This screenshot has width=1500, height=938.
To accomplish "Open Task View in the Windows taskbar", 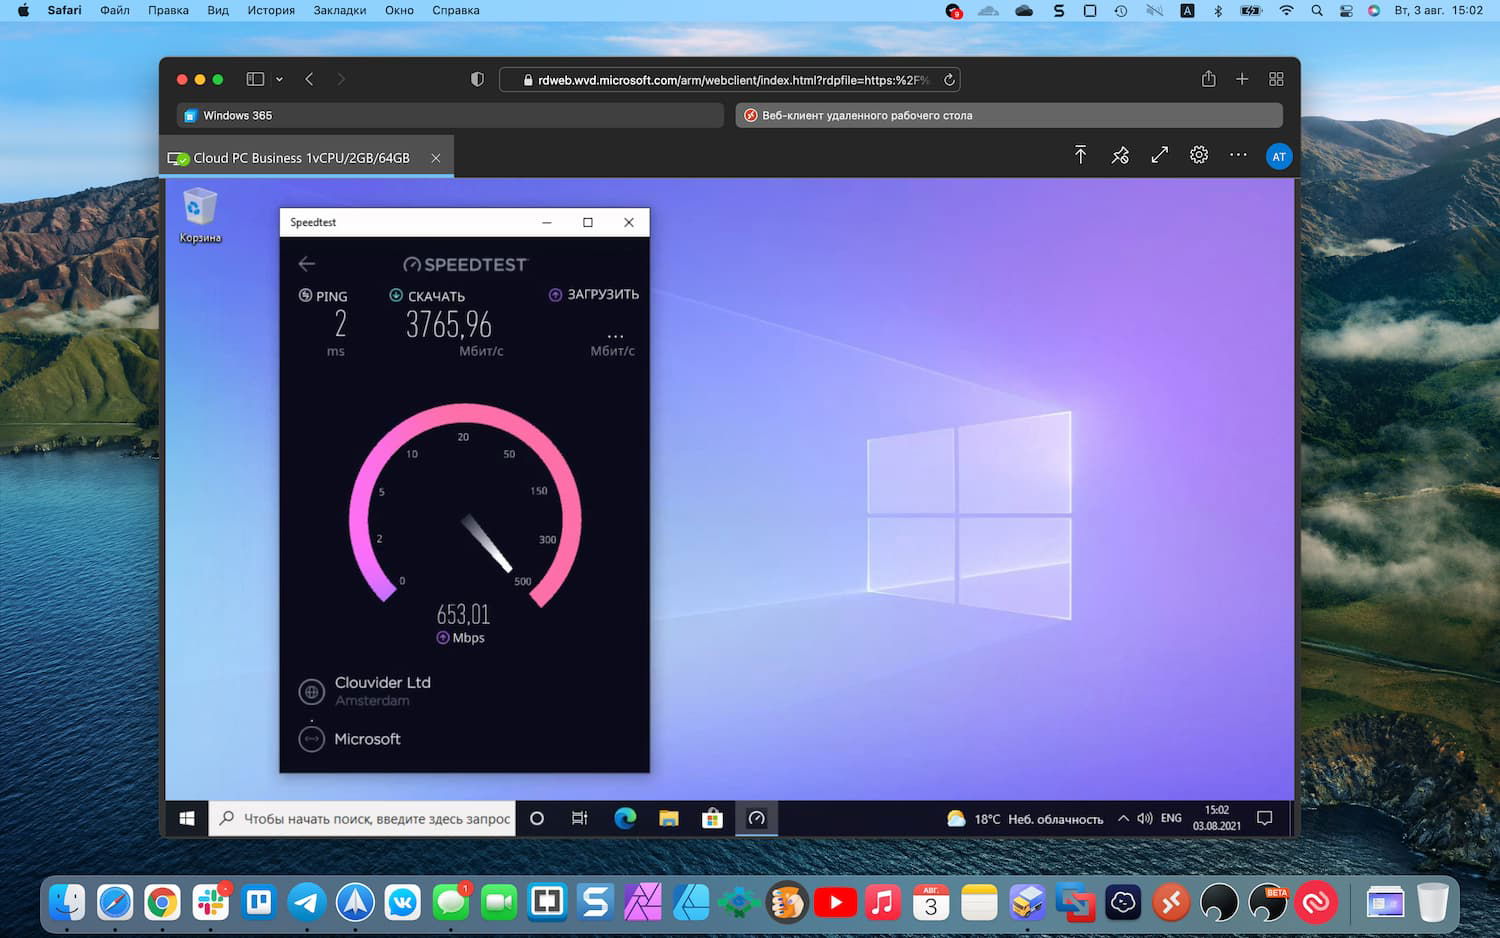I will pos(580,819).
